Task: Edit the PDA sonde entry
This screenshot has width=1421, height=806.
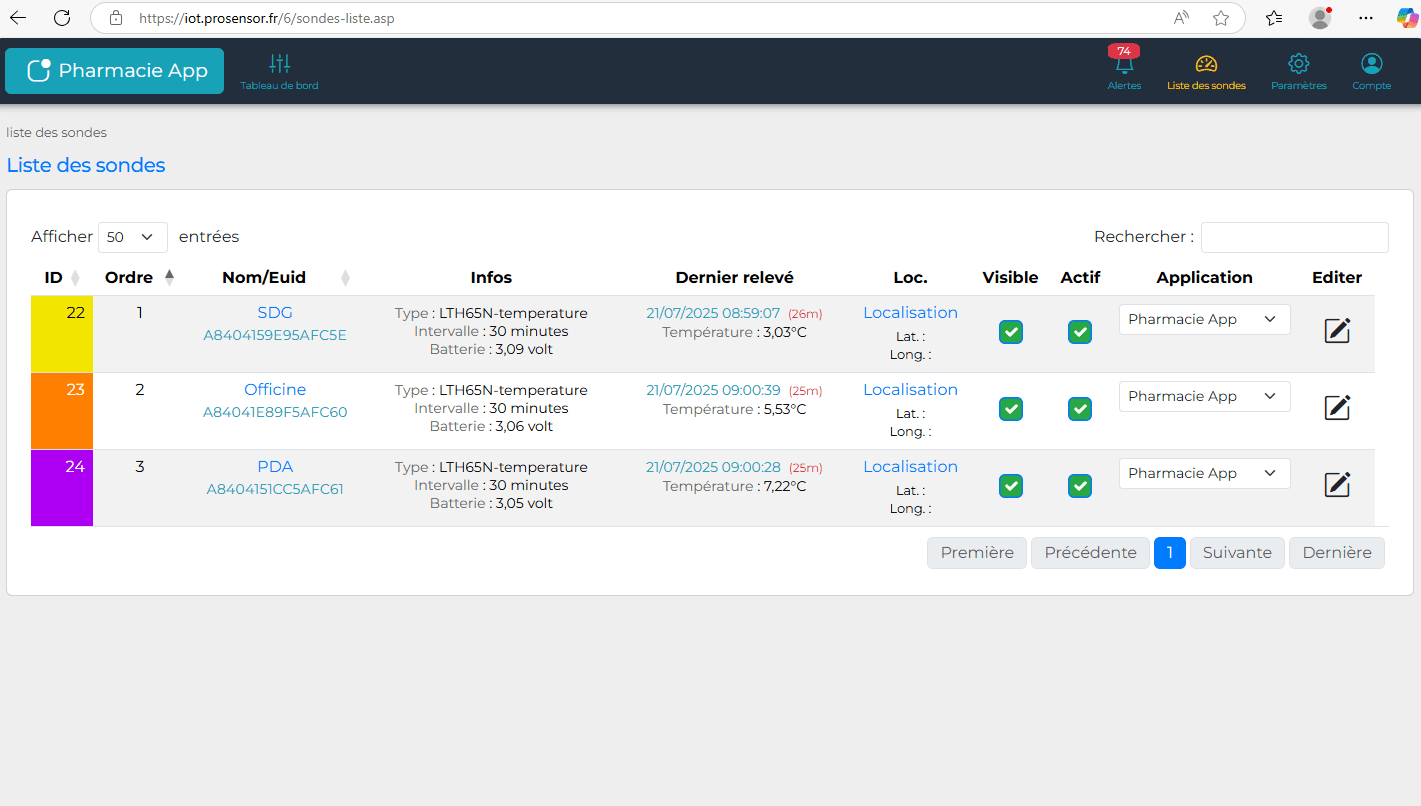Action: (1337, 484)
